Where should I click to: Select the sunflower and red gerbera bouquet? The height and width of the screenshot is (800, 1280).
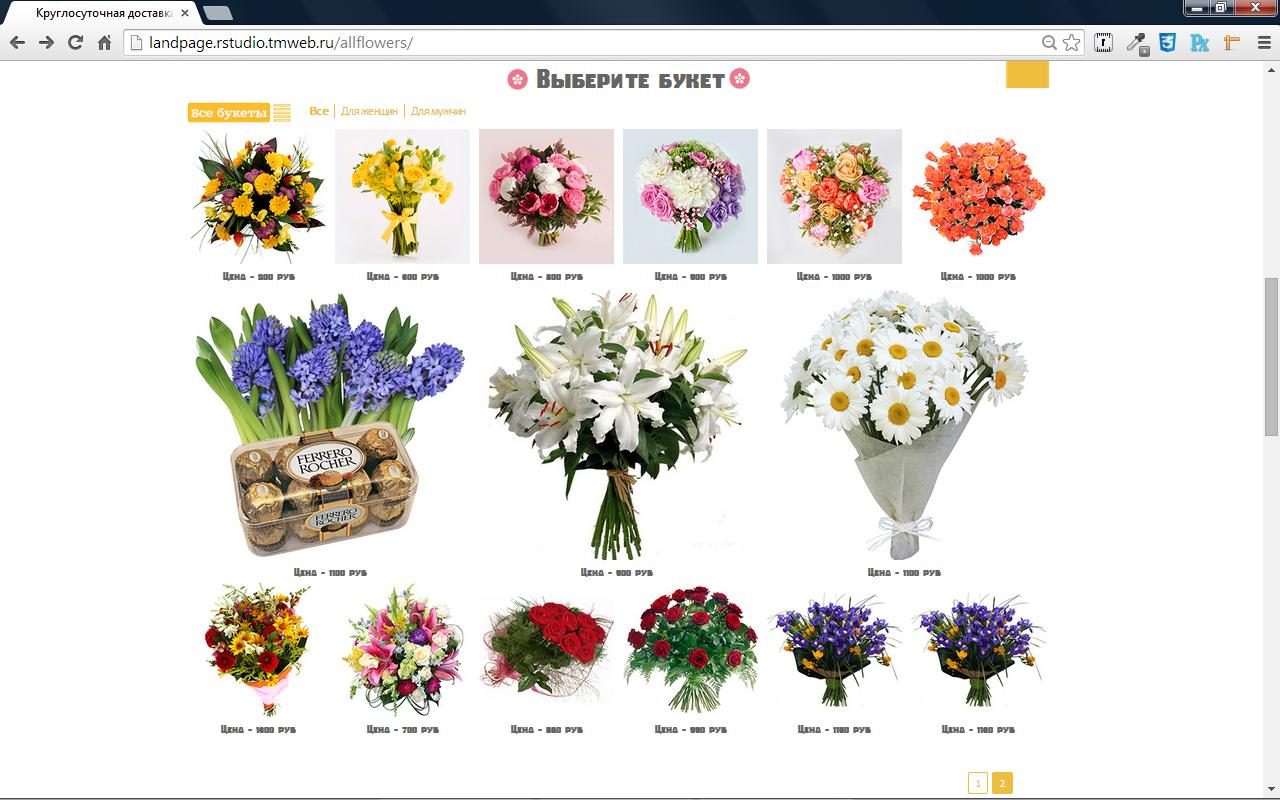[x=258, y=650]
